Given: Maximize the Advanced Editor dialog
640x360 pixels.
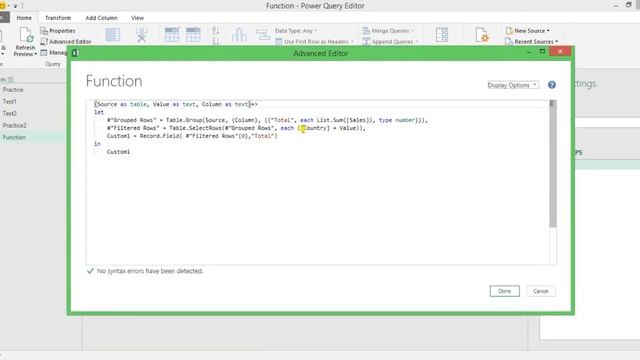Looking at the screenshot, I should click(542, 51).
